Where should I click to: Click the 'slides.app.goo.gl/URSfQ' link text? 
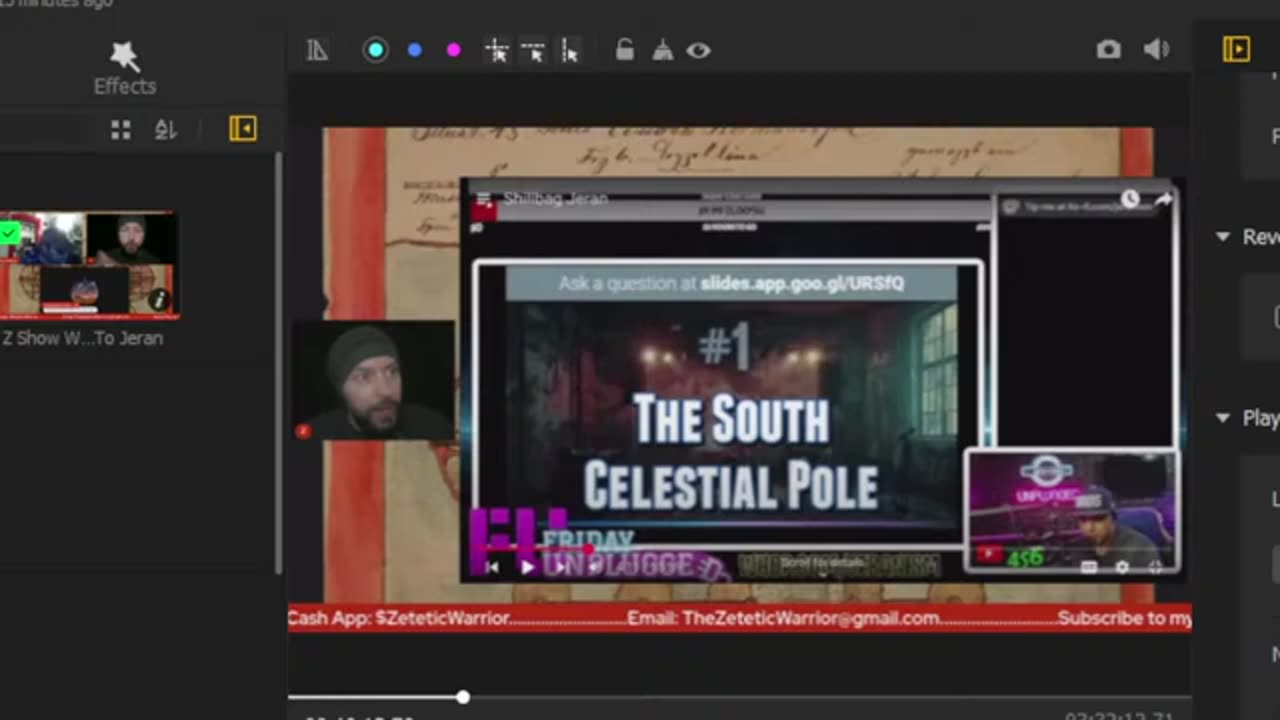coord(802,283)
